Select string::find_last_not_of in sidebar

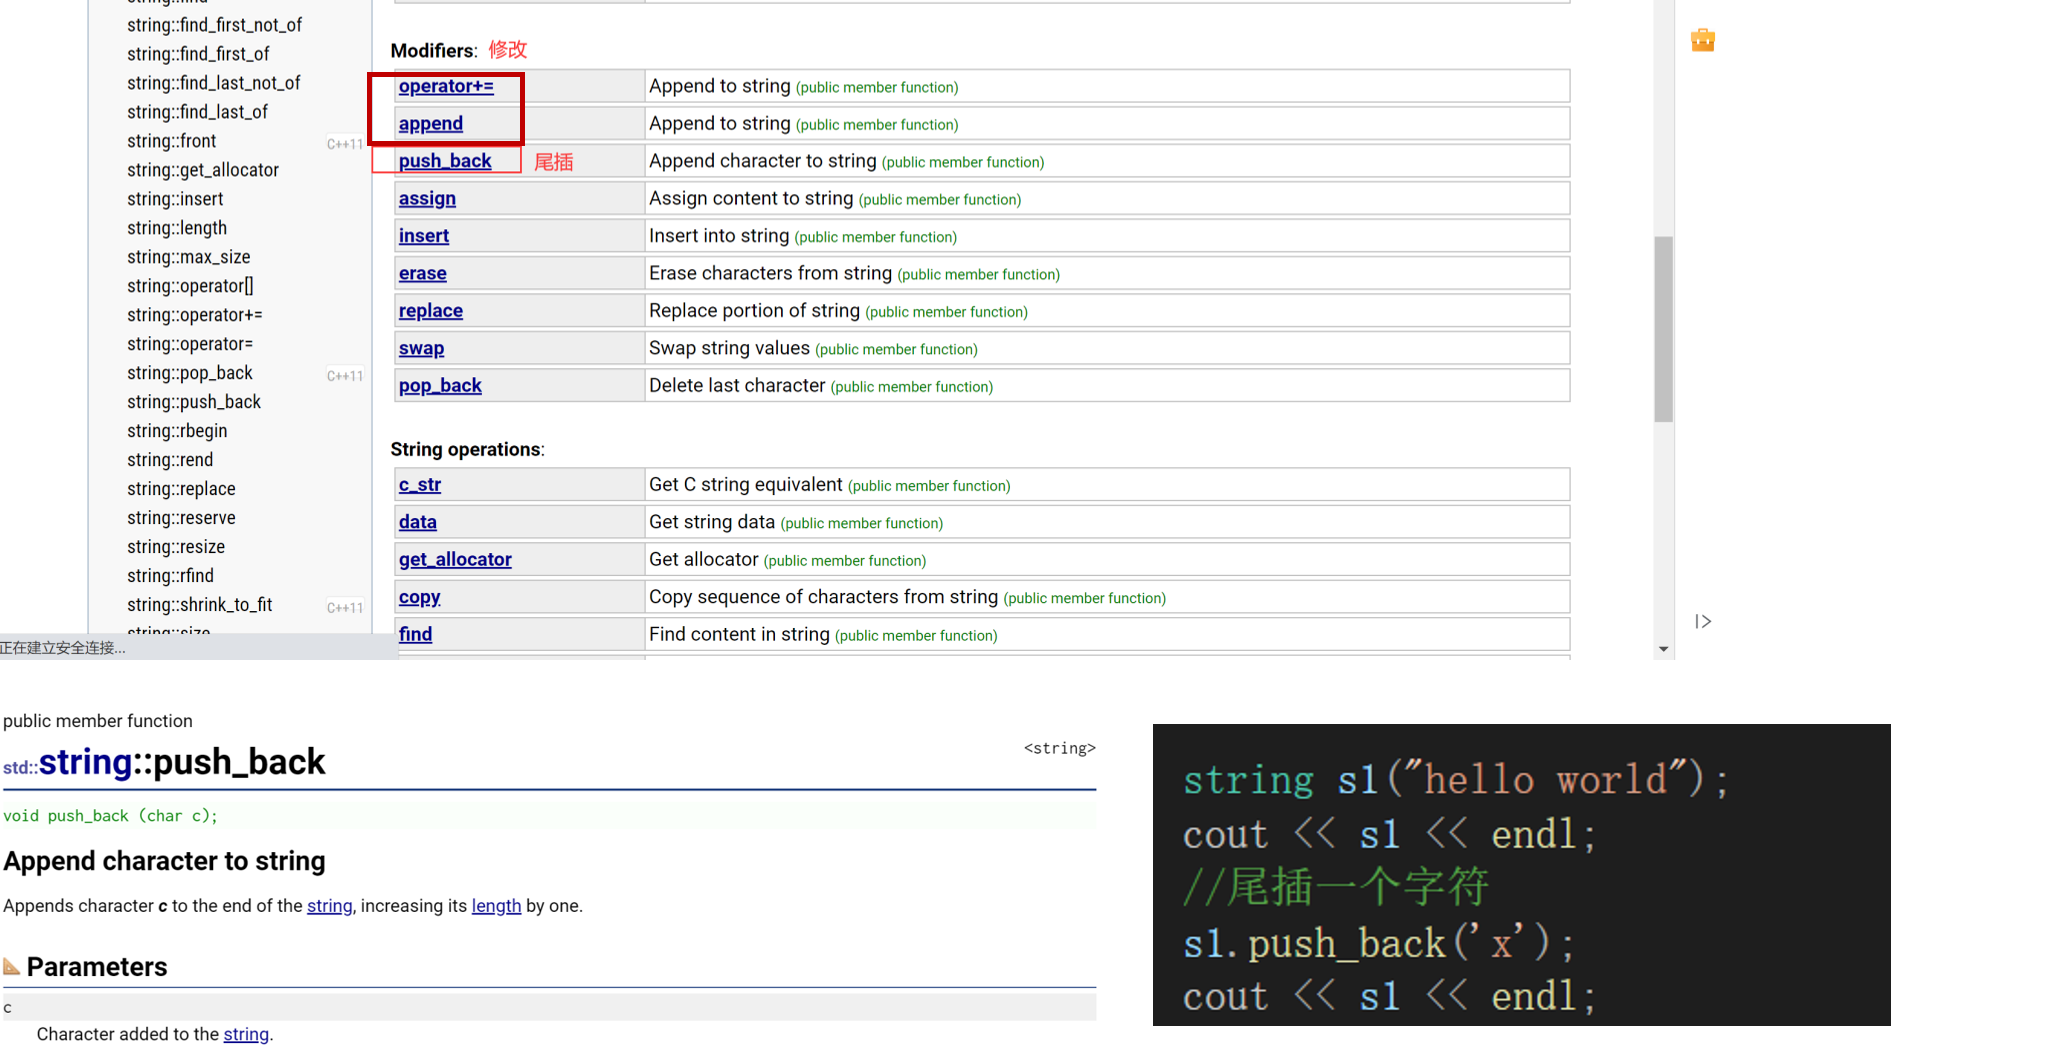click(213, 83)
